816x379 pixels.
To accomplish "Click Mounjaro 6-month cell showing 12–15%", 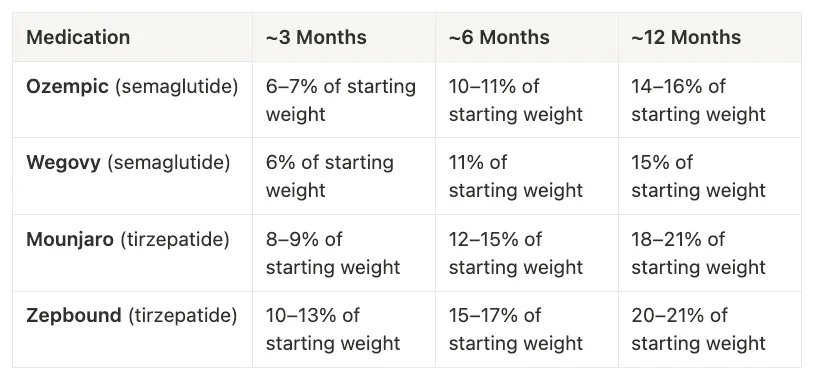I will point(516,253).
